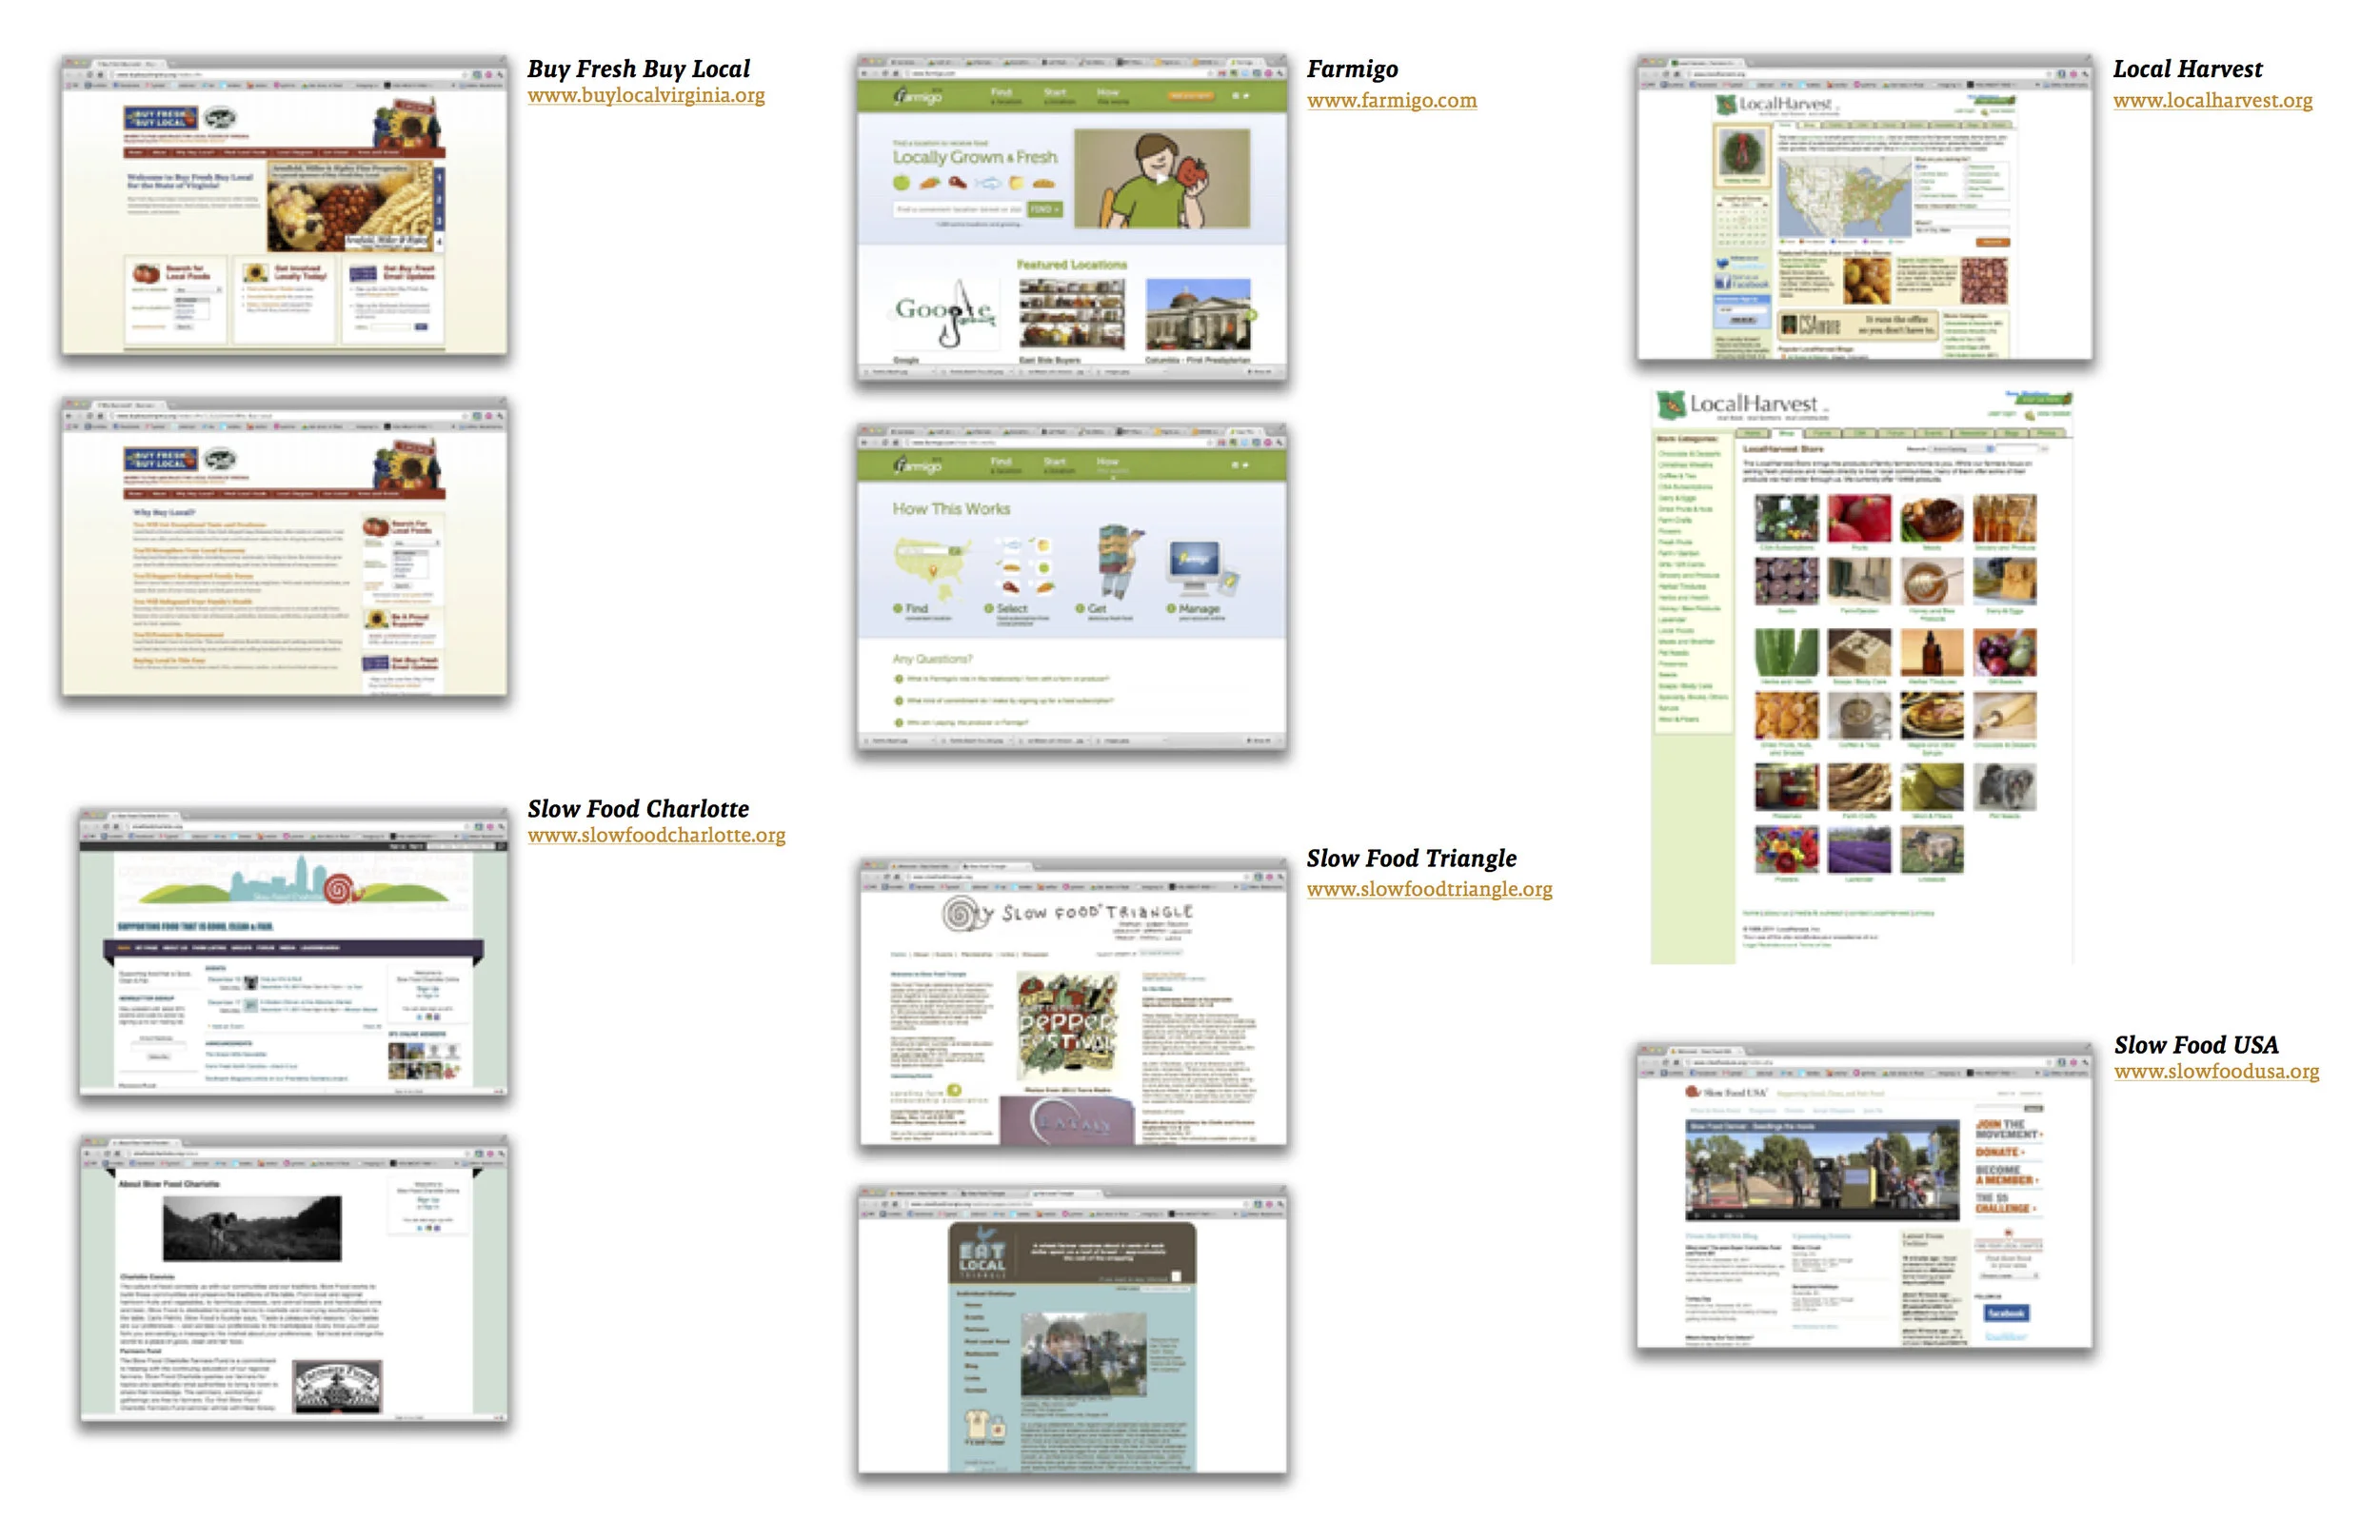Click the twitter logo on Slow Food USA

point(2006,1336)
